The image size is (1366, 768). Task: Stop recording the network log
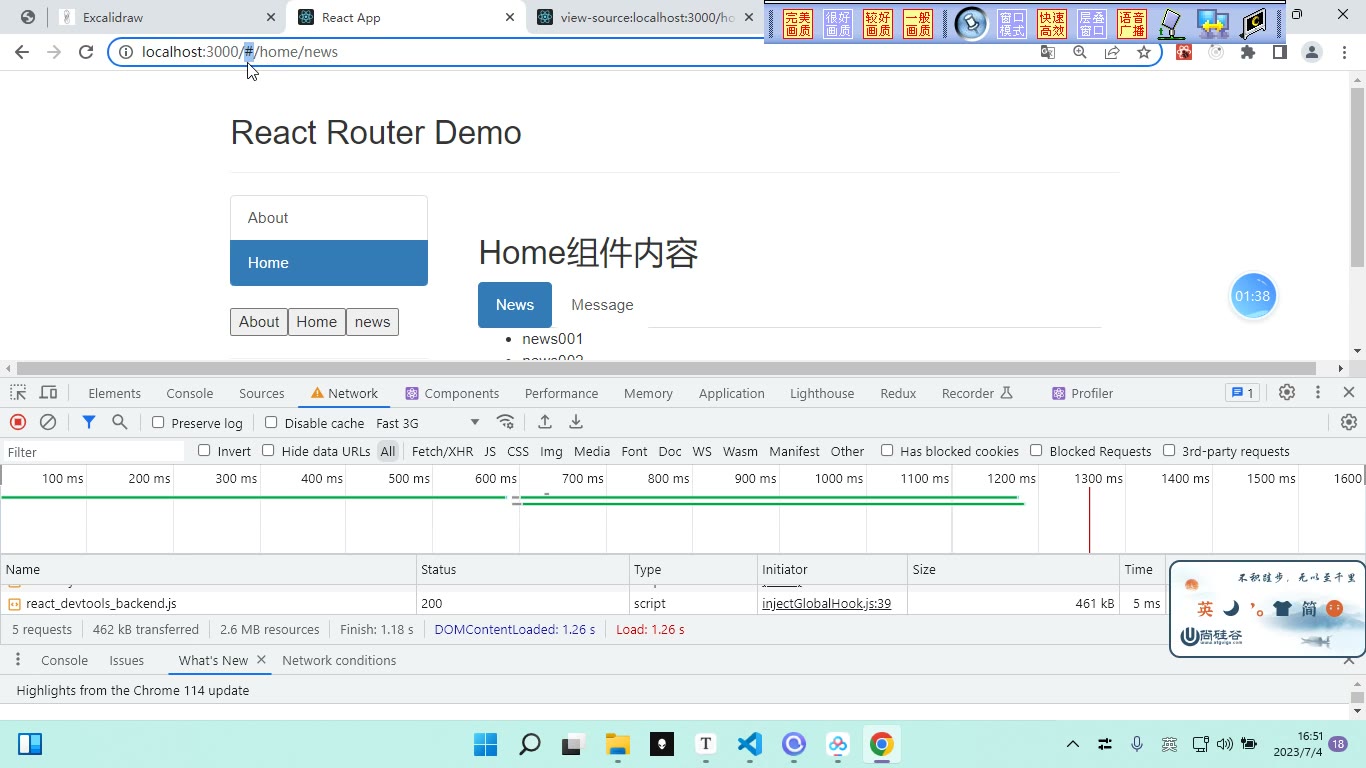tap(17, 422)
